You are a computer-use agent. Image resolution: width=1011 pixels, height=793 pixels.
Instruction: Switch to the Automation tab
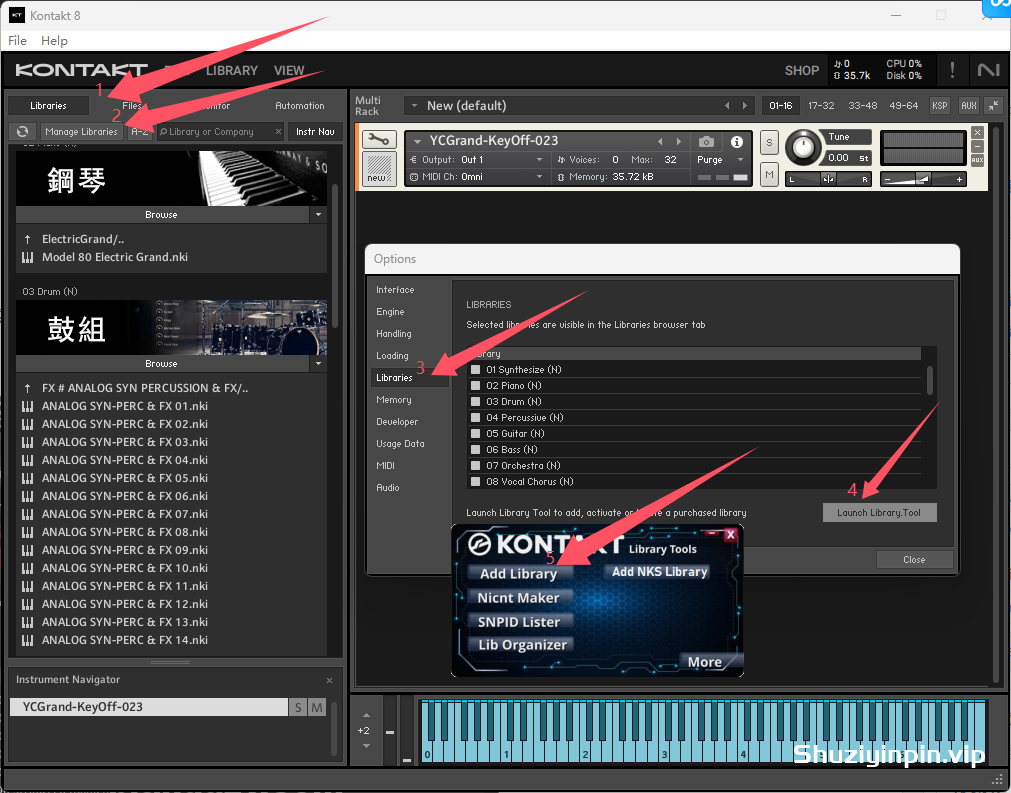300,106
